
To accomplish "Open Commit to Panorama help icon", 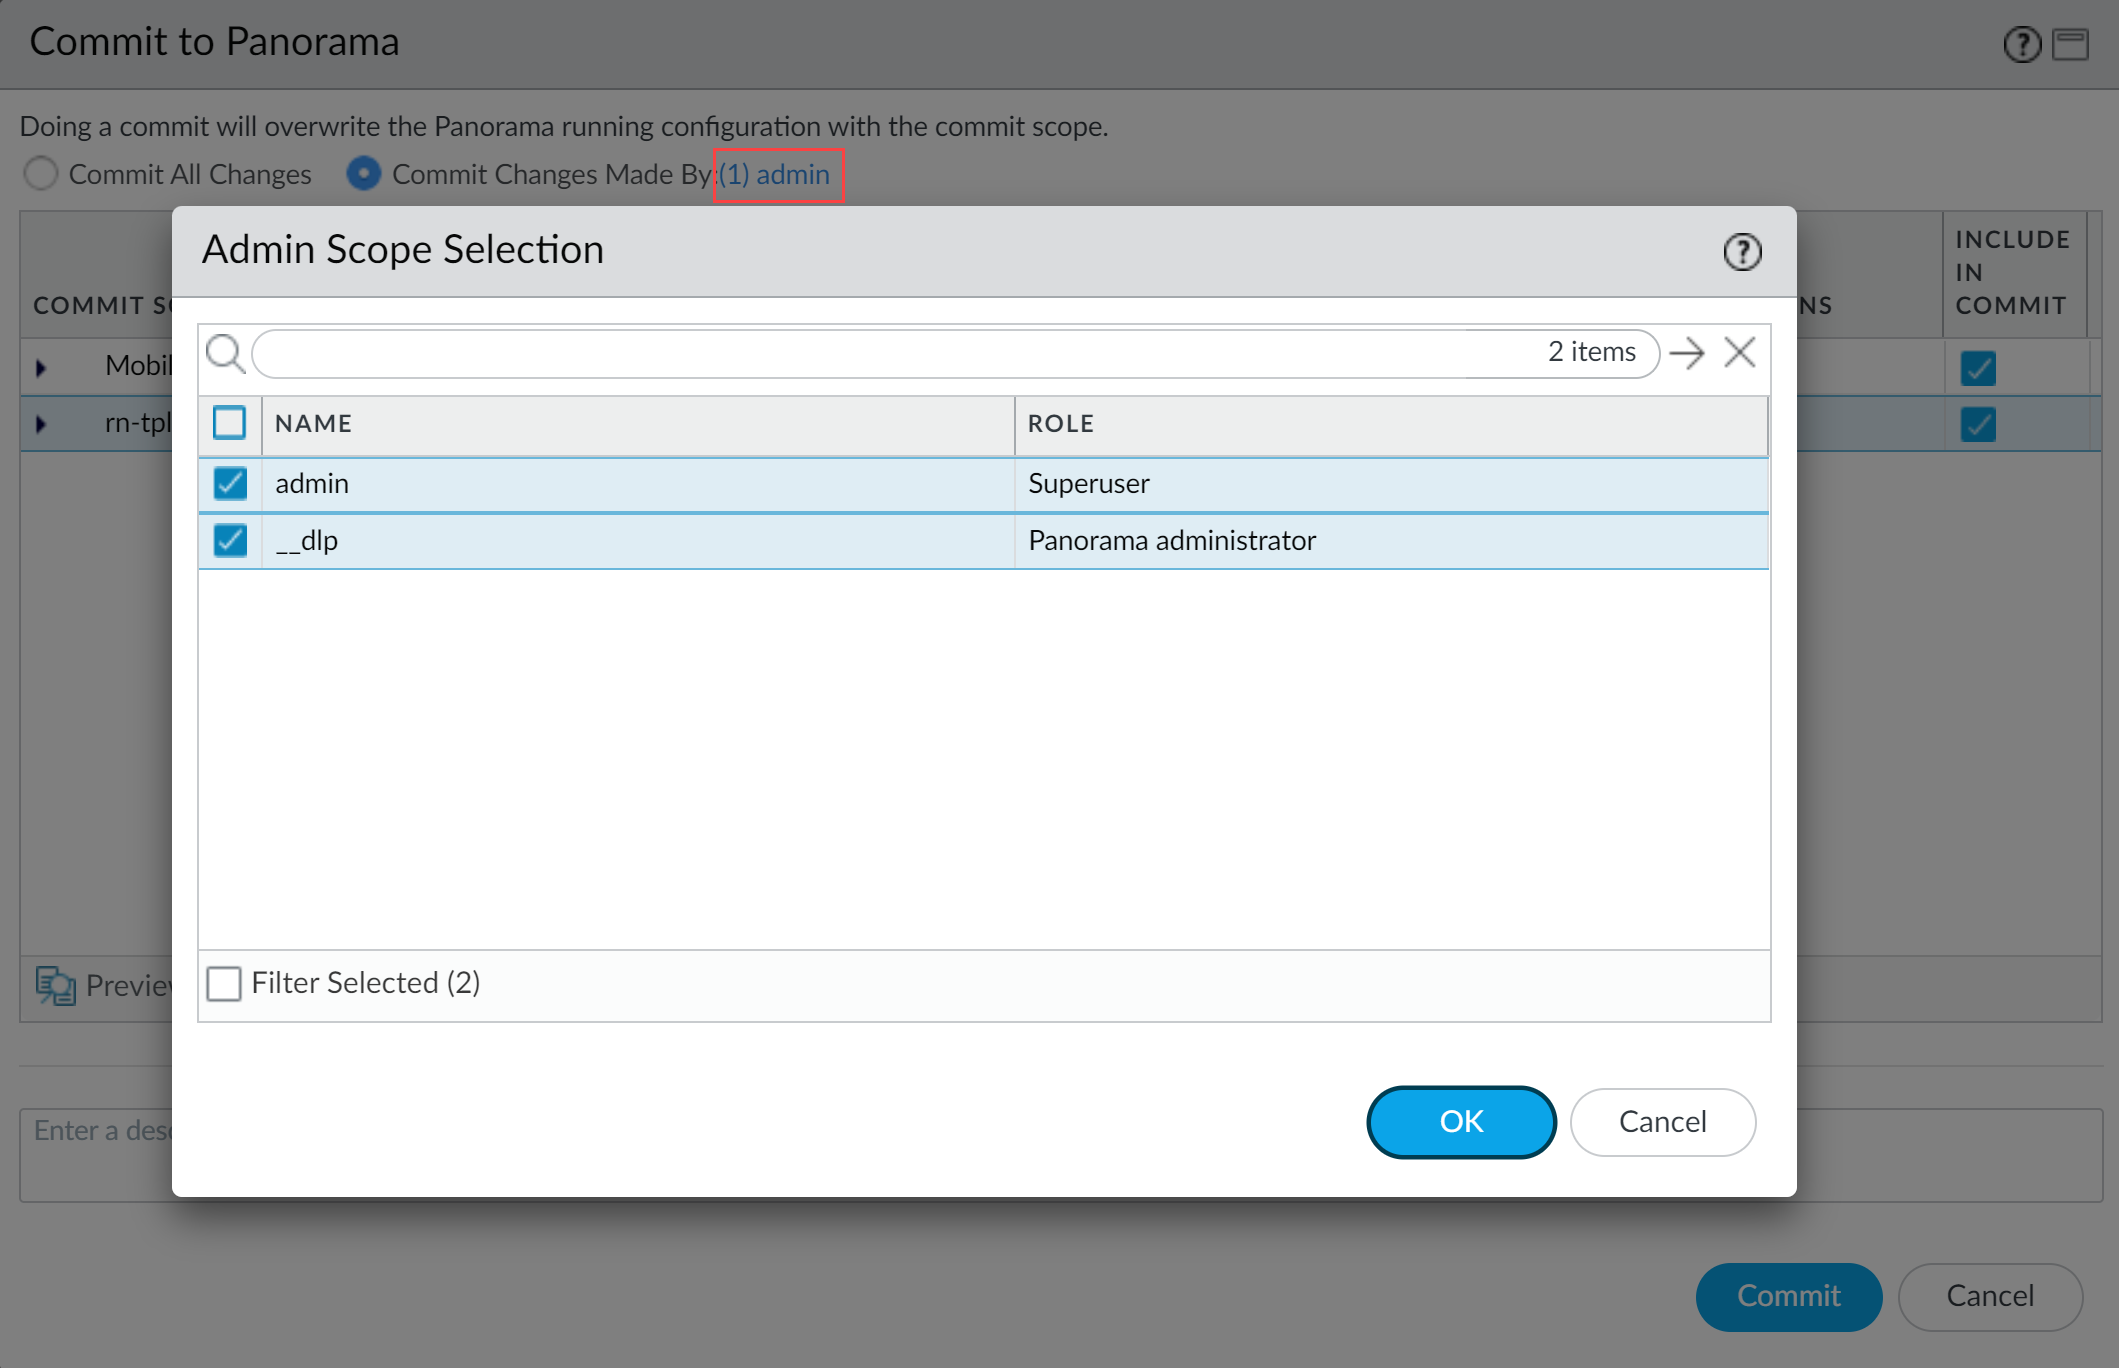I will click(2022, 44).
